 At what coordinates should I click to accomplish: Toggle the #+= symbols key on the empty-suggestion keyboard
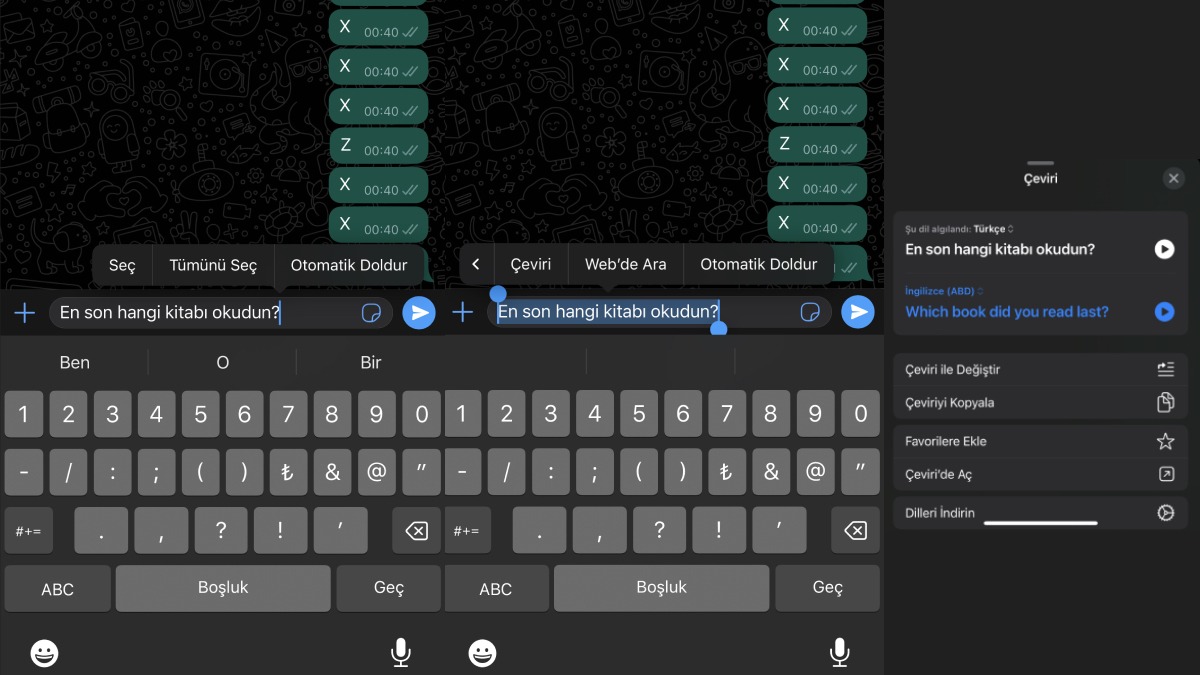pyautogui.click(x=467, y=531)
